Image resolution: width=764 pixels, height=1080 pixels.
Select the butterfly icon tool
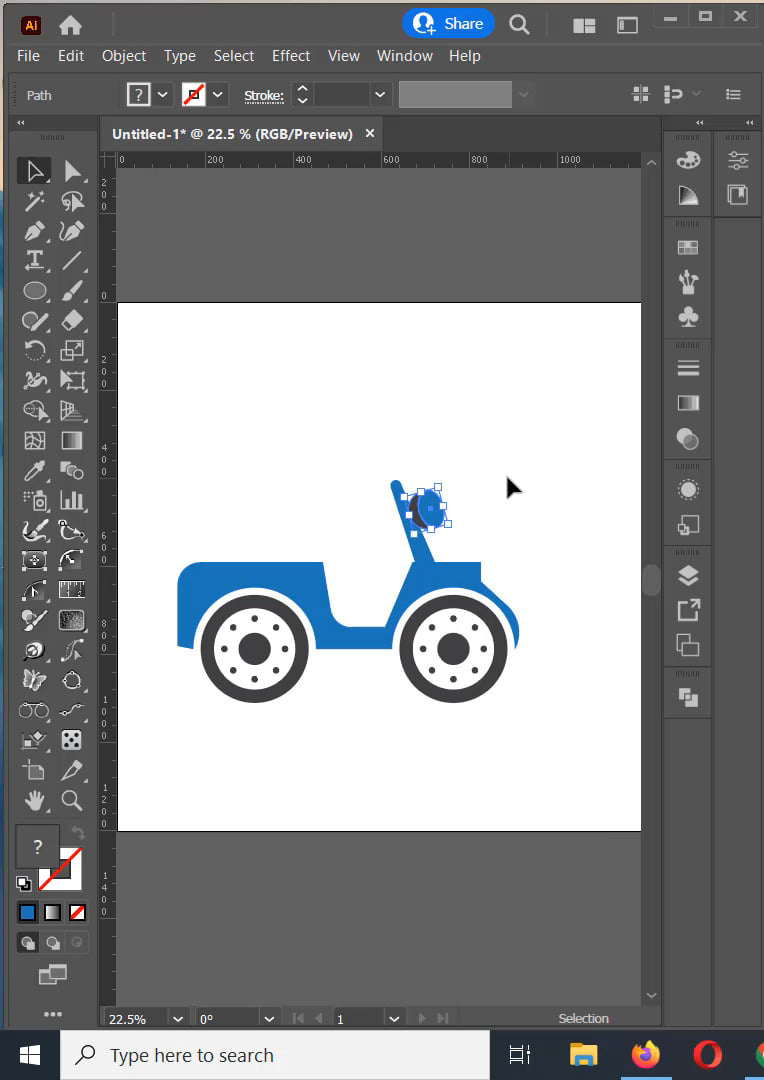click(x=34, y=681)
